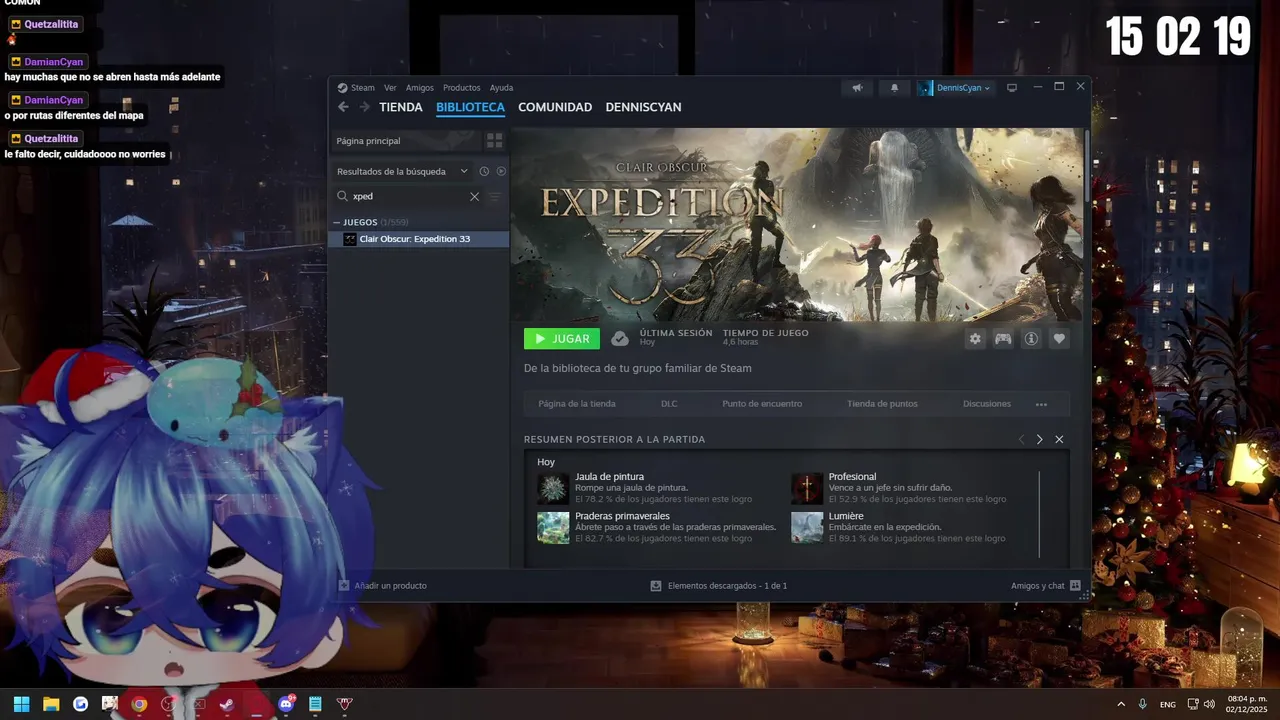
Task: Open game settings gear icon
Action: [975, 339]
